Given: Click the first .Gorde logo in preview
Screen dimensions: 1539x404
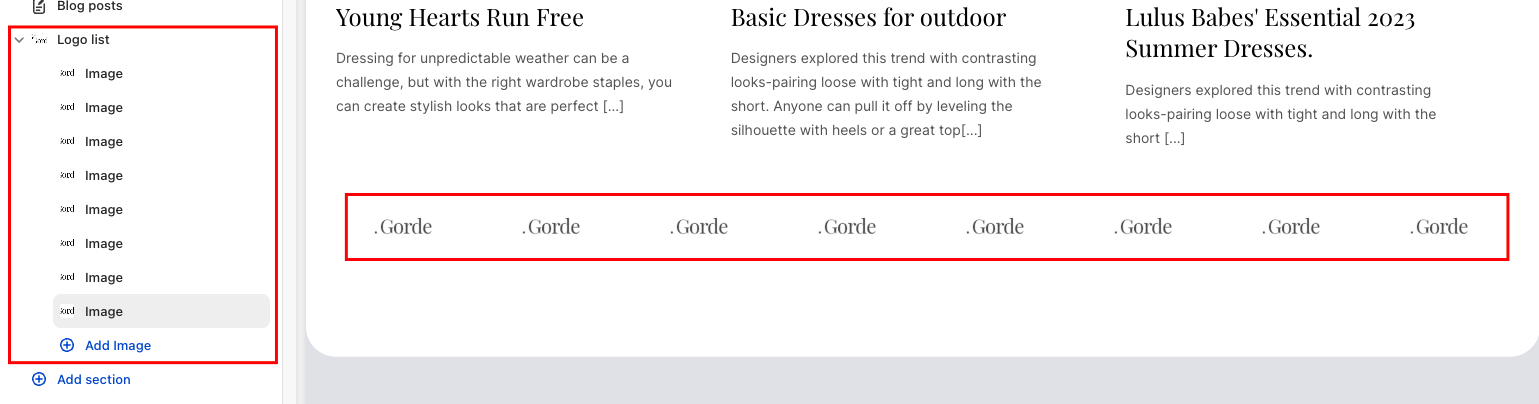Looking at the screenshot, I should (x=403, y=227).
